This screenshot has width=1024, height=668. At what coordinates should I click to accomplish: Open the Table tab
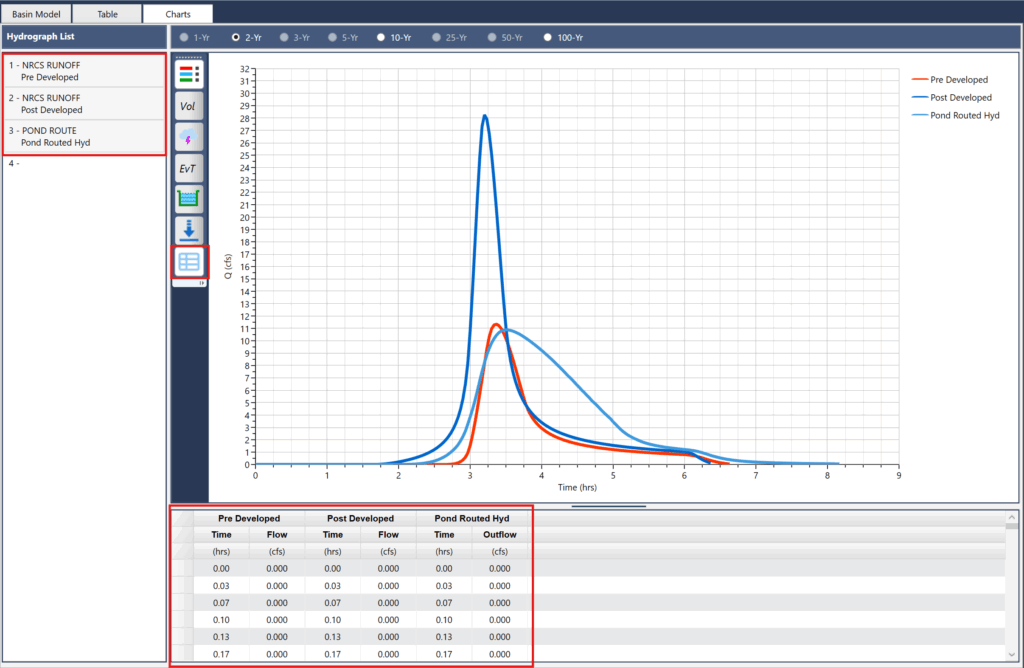107,15
